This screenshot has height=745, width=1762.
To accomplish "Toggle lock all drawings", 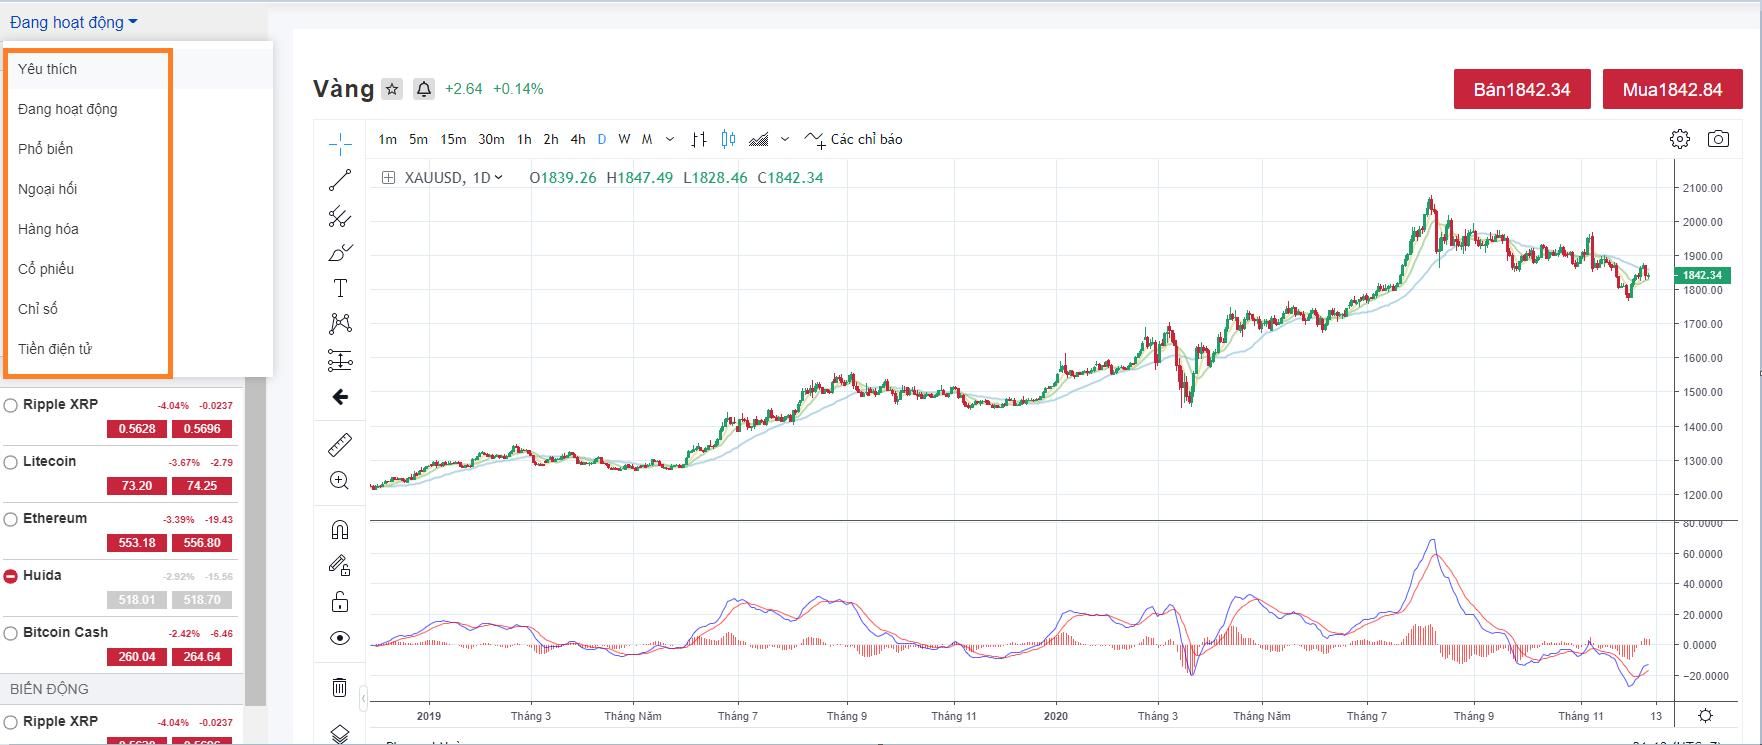I will pos(340,602).
